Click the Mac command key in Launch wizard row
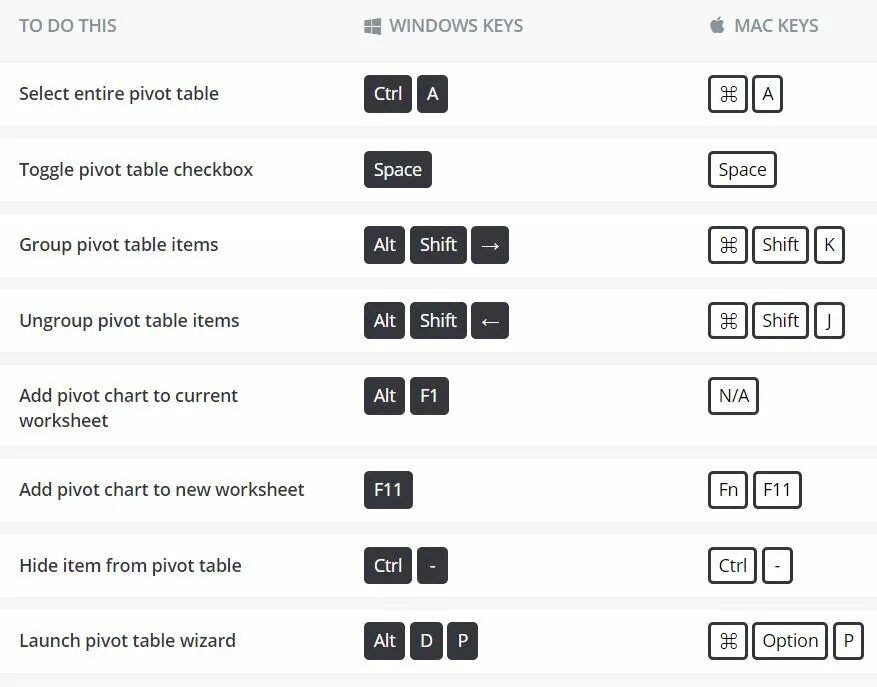This screenshot has height=687, width=877. (x=728, y=641)
